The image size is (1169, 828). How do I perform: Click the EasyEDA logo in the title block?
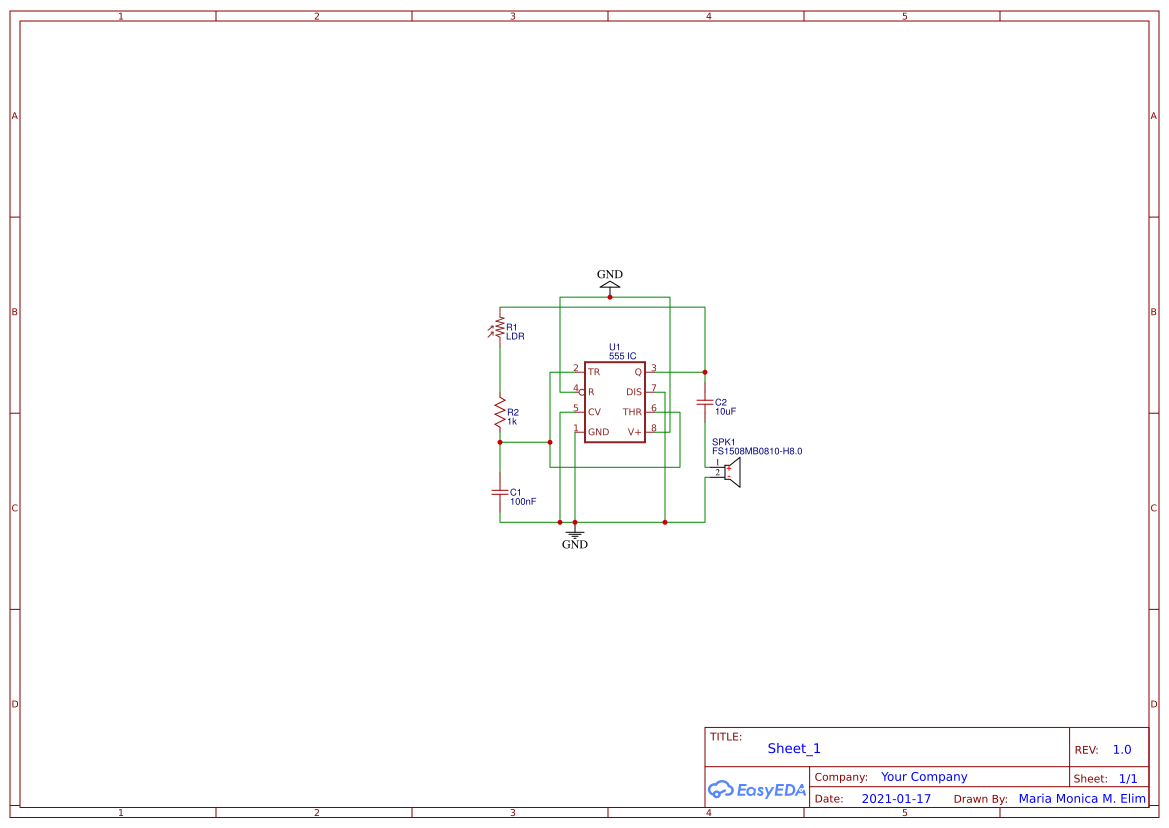pos(757,790)
